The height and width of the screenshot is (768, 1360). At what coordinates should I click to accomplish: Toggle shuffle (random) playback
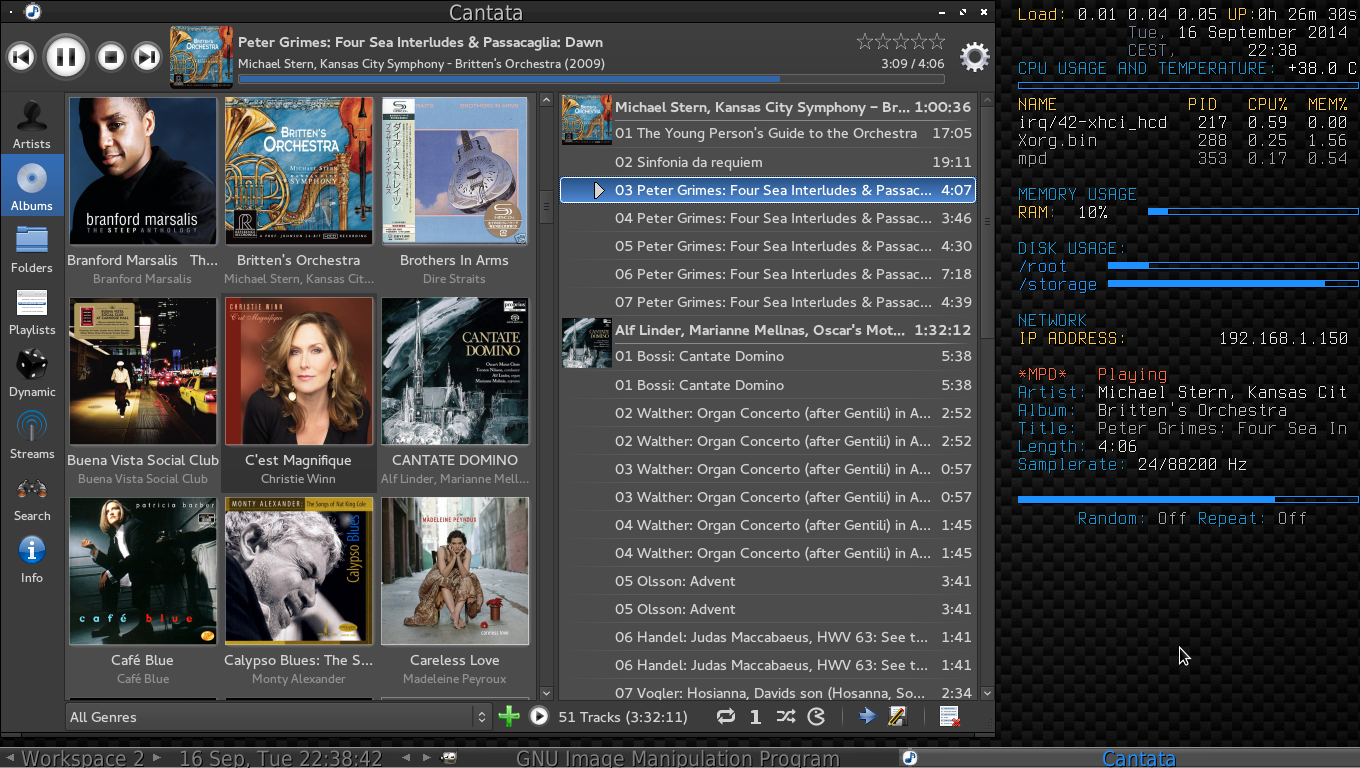pos(786,716)
